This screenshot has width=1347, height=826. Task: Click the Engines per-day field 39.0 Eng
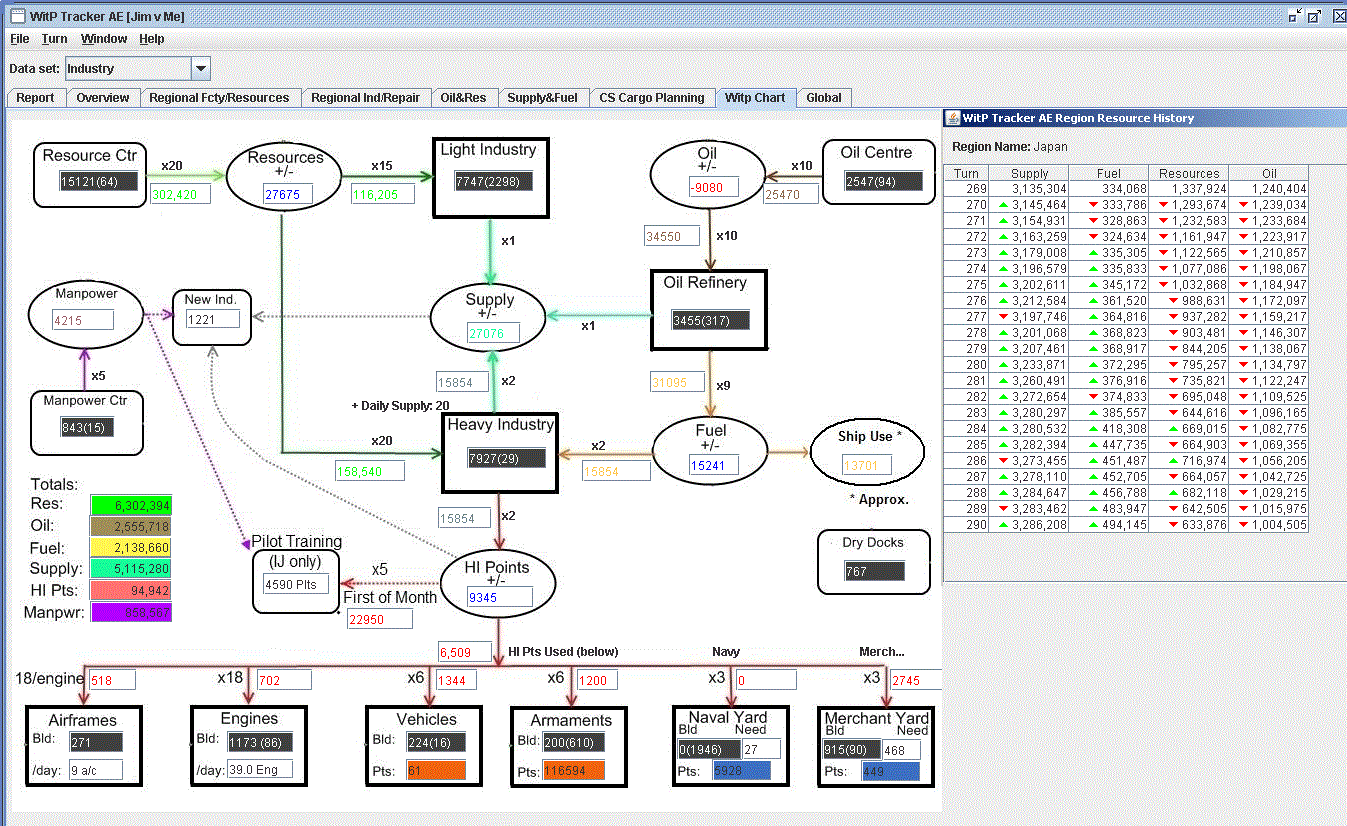[x=259, y=769]
